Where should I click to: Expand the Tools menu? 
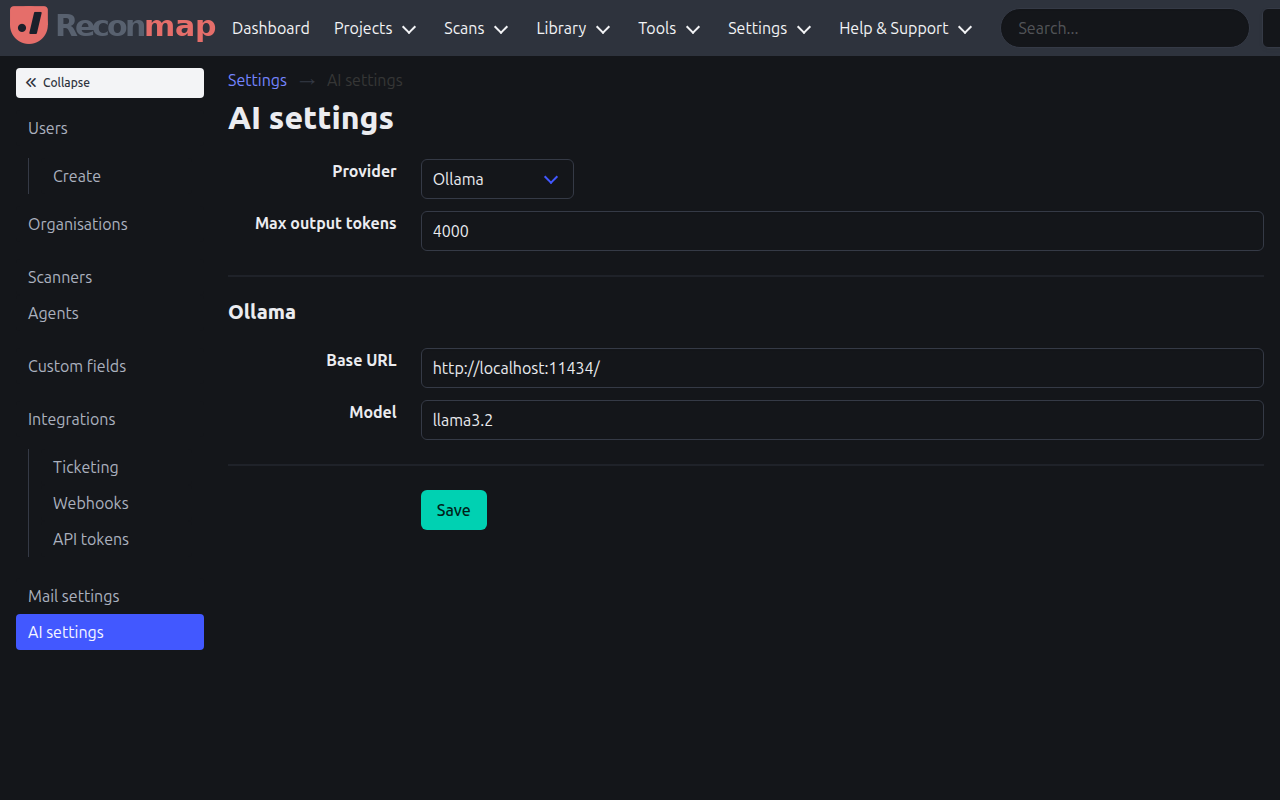point(668,28)
